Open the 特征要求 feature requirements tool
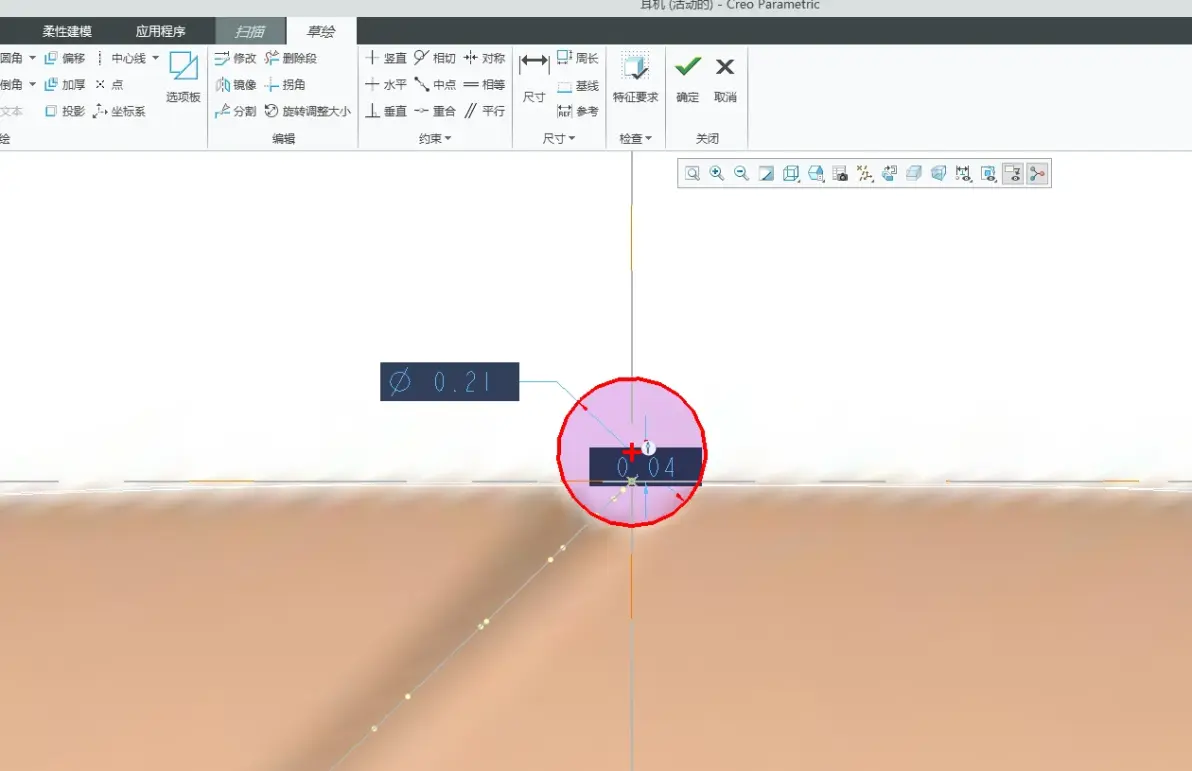The width and height of the screenshot is (1192, 771). click(x=636, y=77)
